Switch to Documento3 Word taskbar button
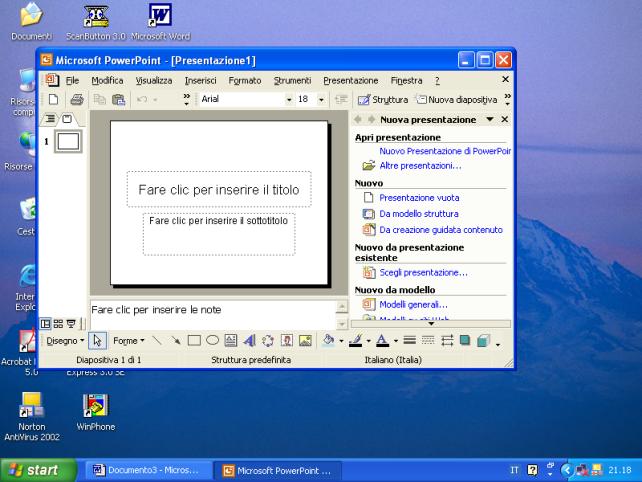This screenshot has height=482, width=642. pos(149,470)
